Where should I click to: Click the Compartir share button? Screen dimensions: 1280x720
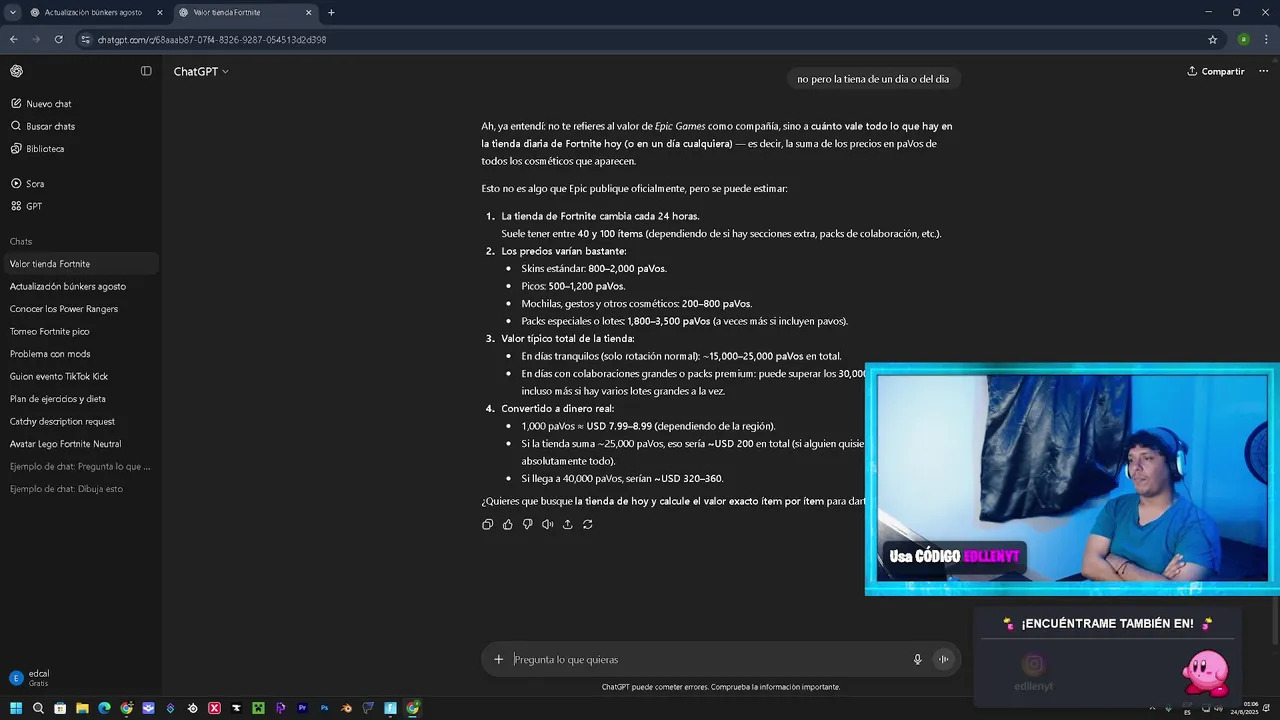click(x=1215, y=71)
